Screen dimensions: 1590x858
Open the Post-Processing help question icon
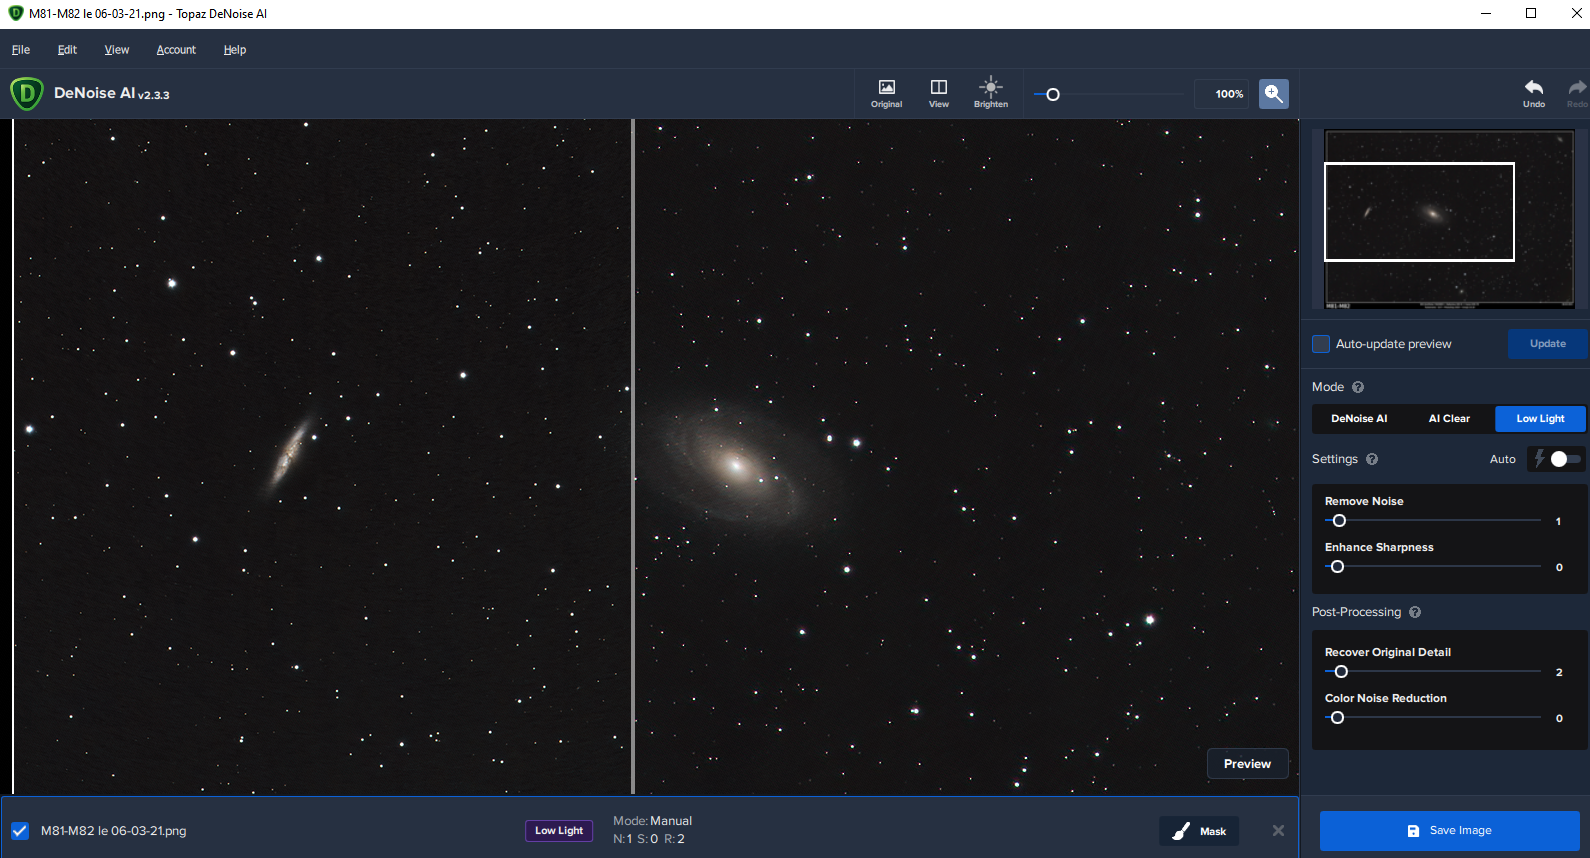1415,612
